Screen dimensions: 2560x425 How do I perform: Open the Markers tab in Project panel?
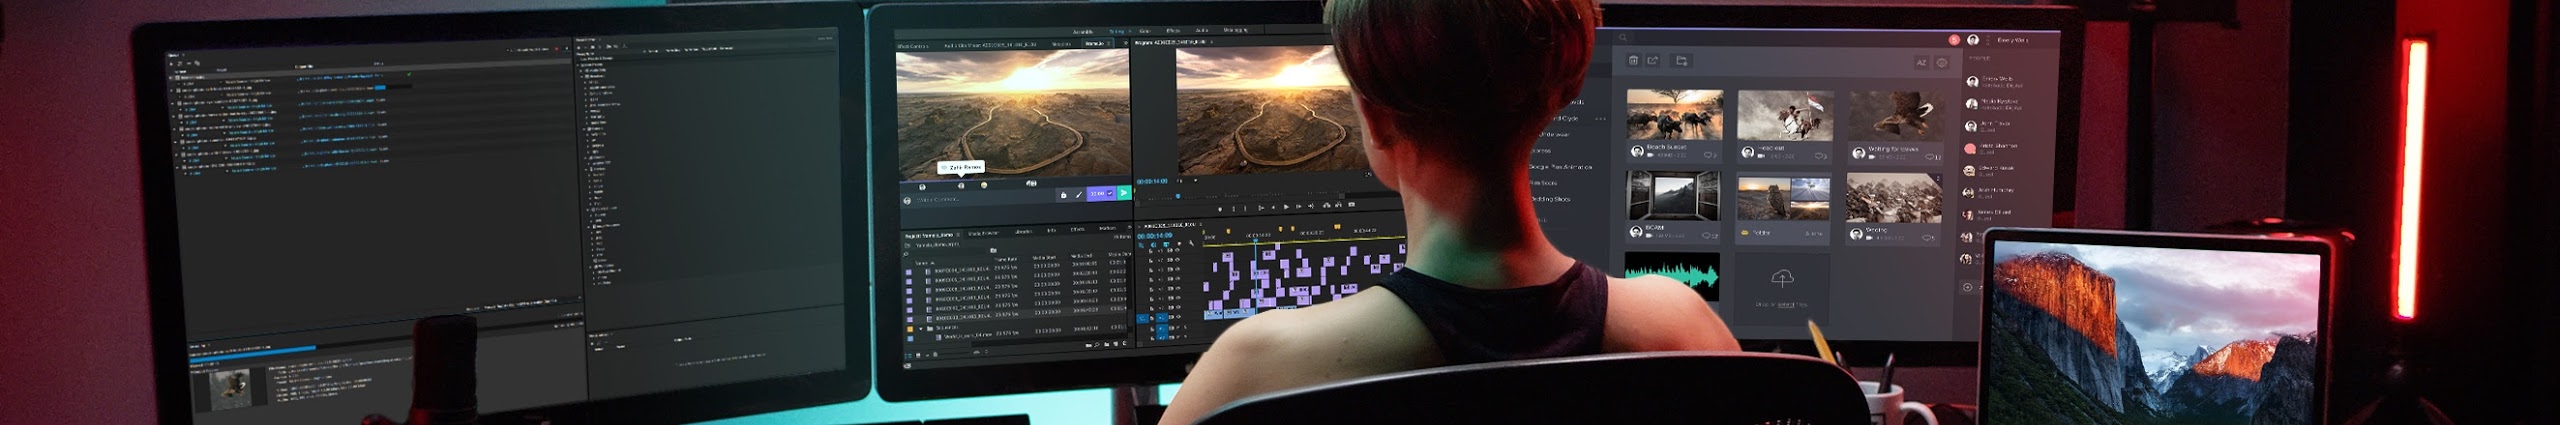tap(1107, 229)
